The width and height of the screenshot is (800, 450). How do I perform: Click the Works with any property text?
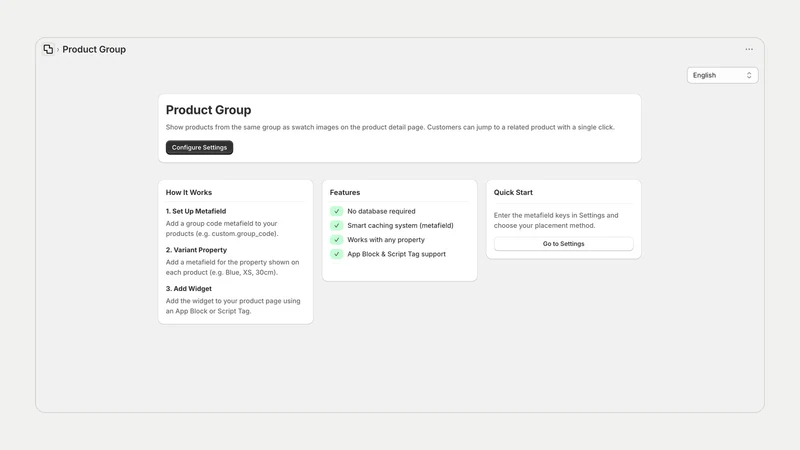(x=386, y=240)
